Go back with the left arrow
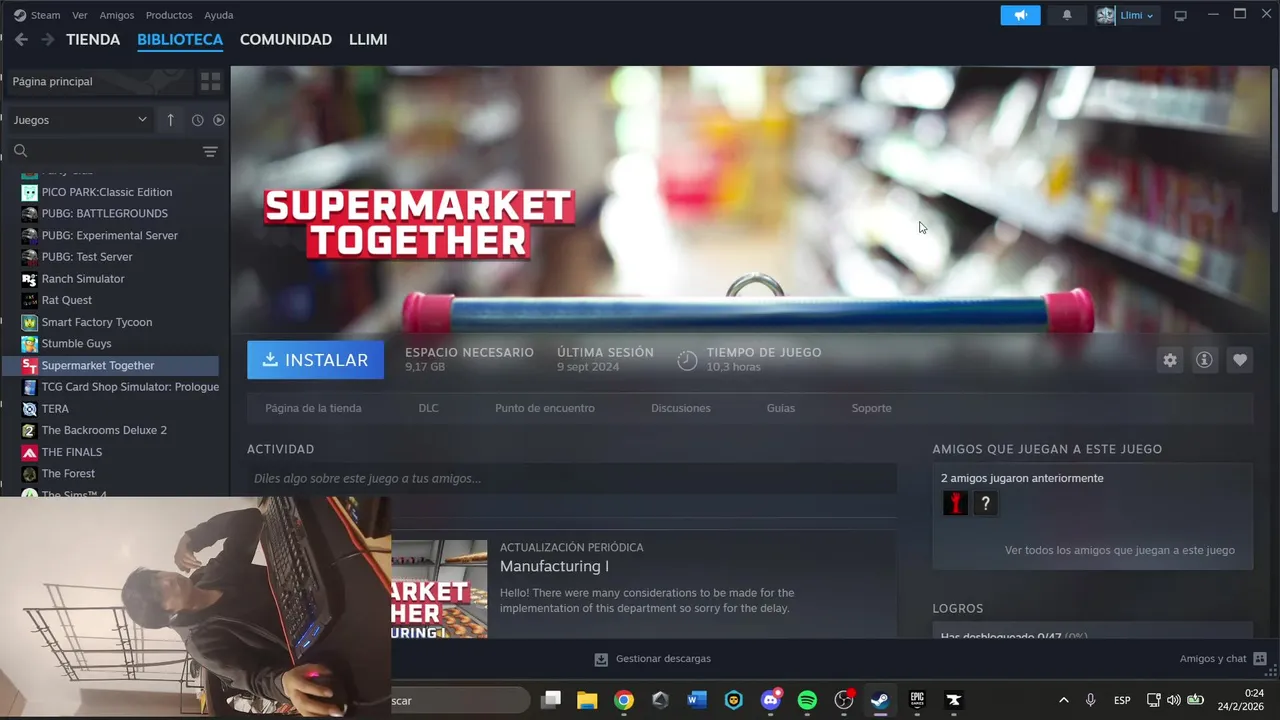 coord(21,40)
